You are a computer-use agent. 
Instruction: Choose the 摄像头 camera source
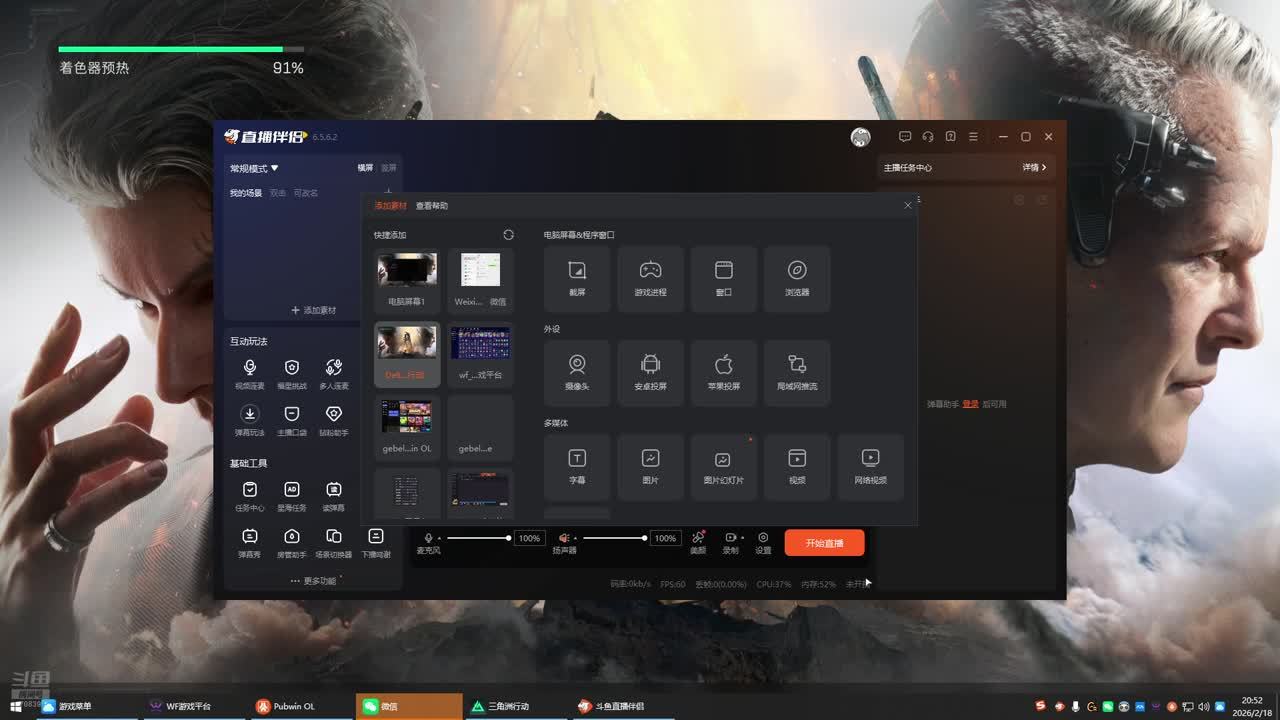coord(577,372)
